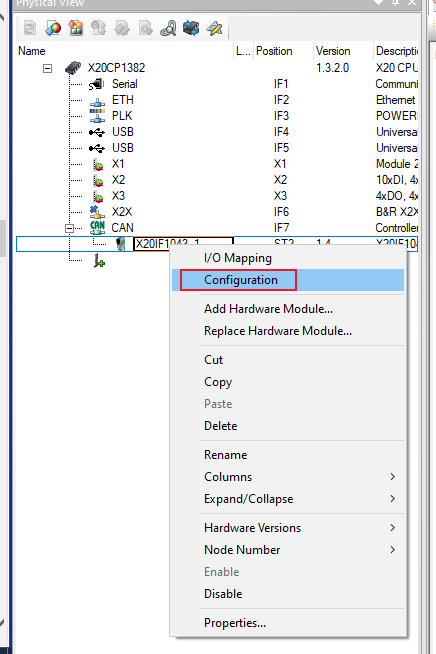This screenshot has width=436, height=654.
Task: Click position cell IF7
Action: tap(281, 228)
